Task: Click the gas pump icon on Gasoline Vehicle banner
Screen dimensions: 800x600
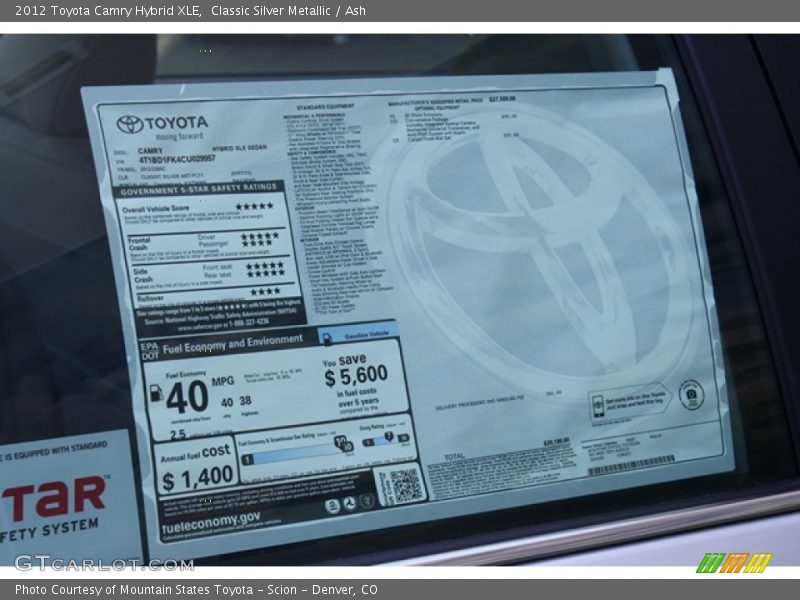Action: [x=327, y=335]
